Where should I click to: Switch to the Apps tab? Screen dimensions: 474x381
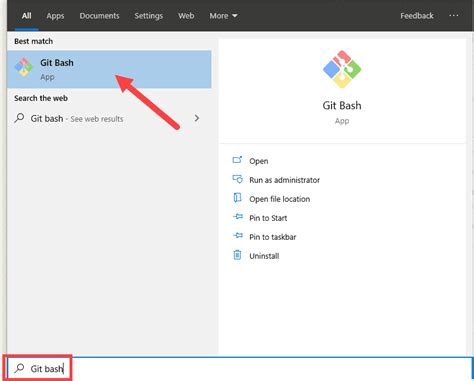pos(55,16)
